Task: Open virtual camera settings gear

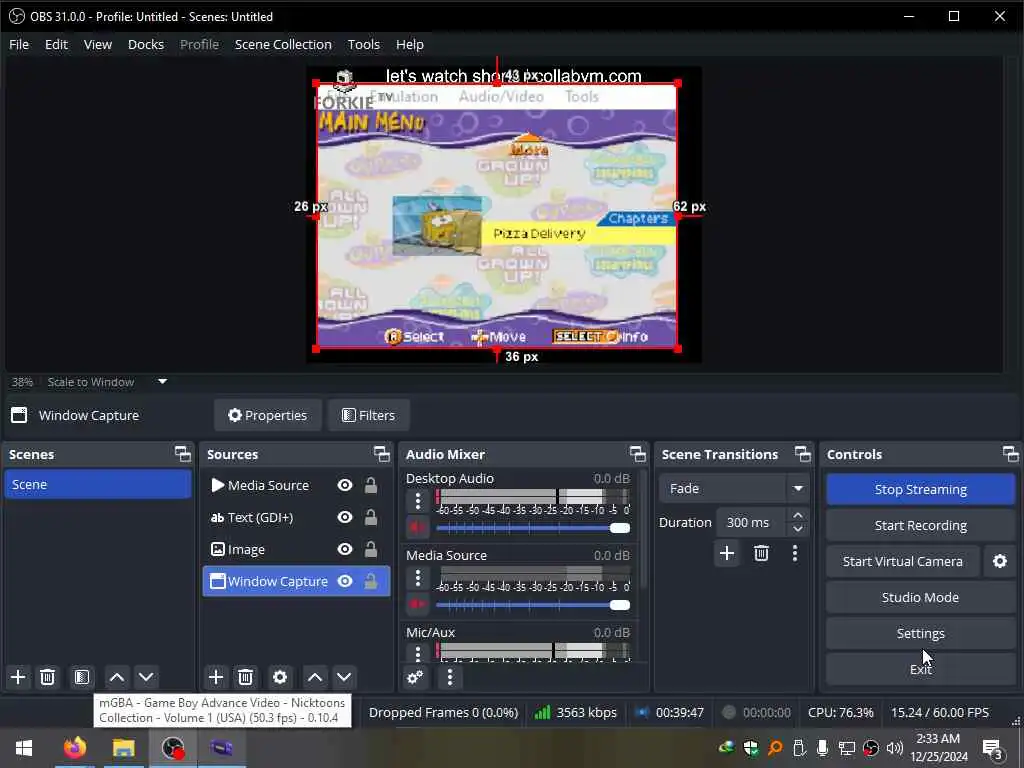Action: pyautogui.click(x=1000, y=561)
